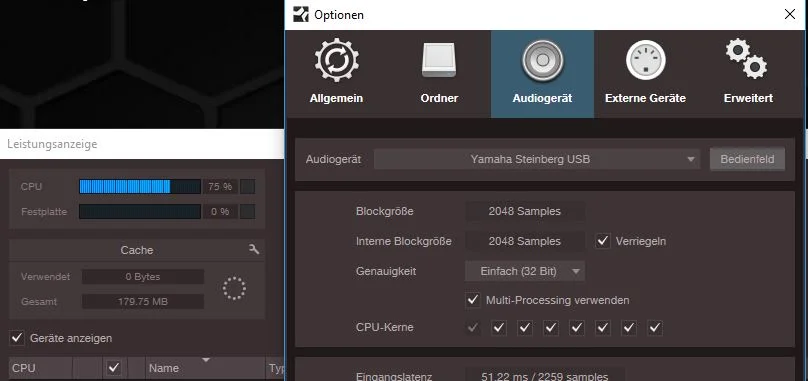Click the Interne Blockgröße value field
808x381 pixels.
(x=525, y=241)
